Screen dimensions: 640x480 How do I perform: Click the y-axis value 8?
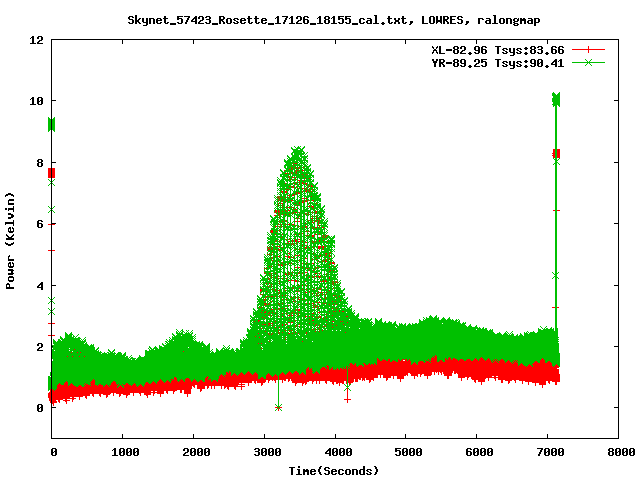(40, 163)
